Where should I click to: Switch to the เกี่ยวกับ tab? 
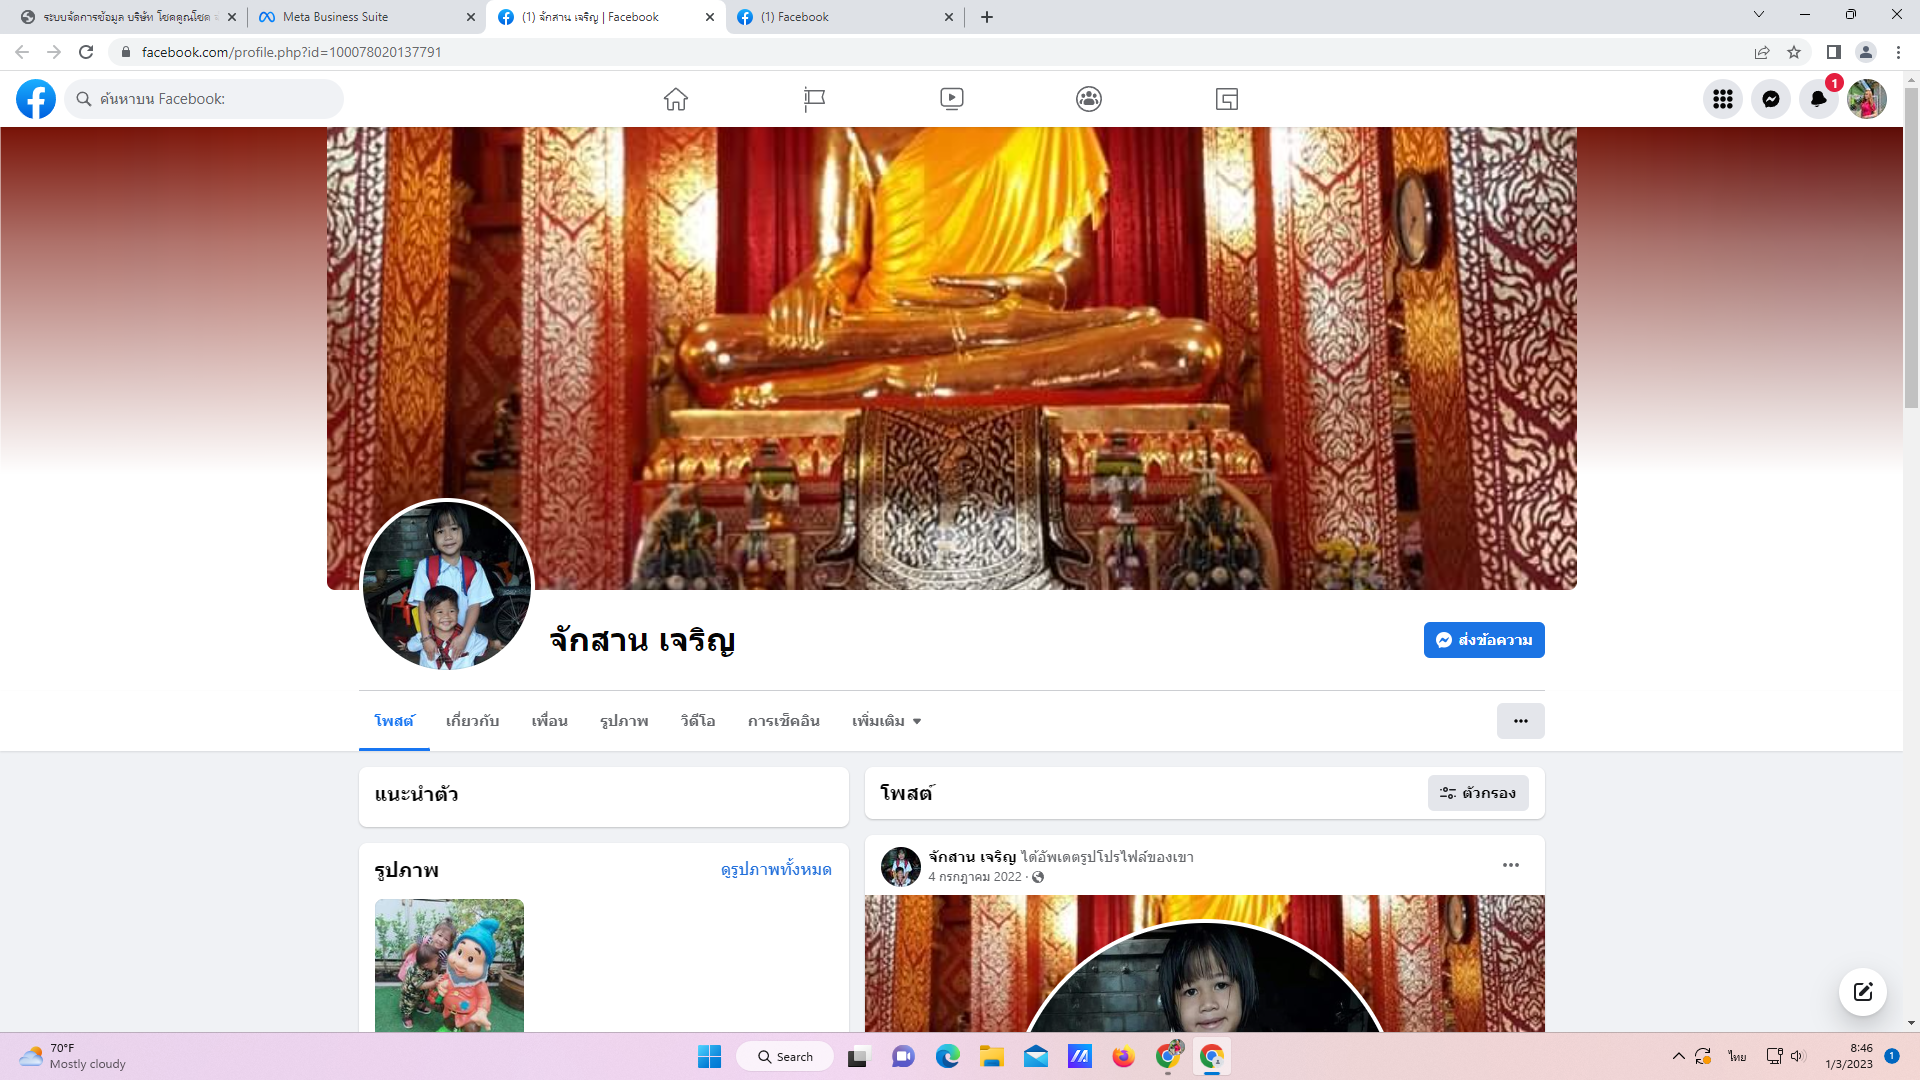pyautogui.click(x=472, y=721)
